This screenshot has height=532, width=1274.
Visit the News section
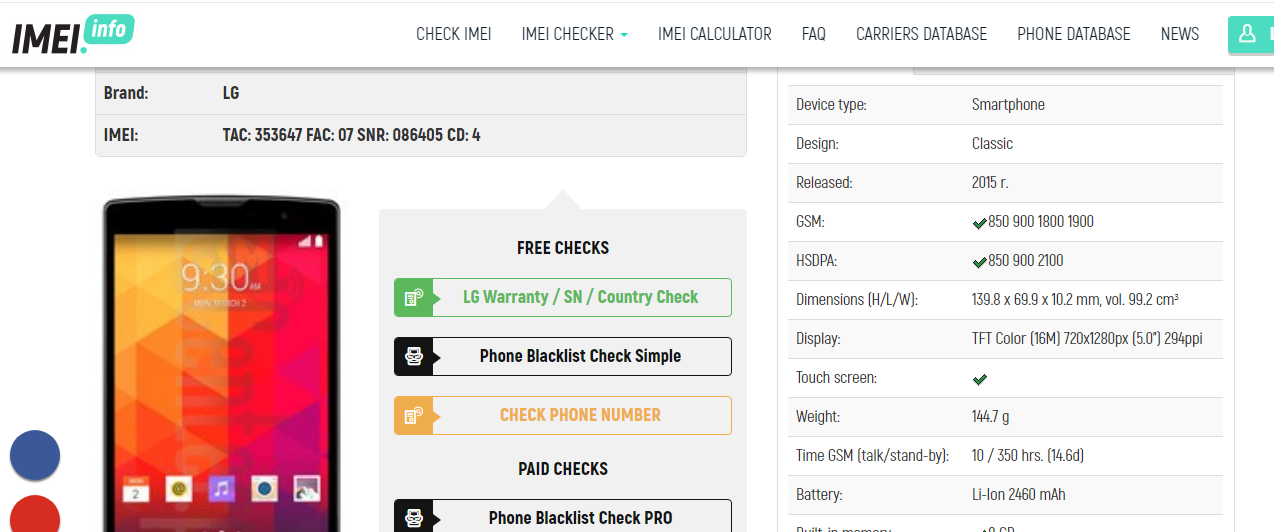tap(1179, 34)
